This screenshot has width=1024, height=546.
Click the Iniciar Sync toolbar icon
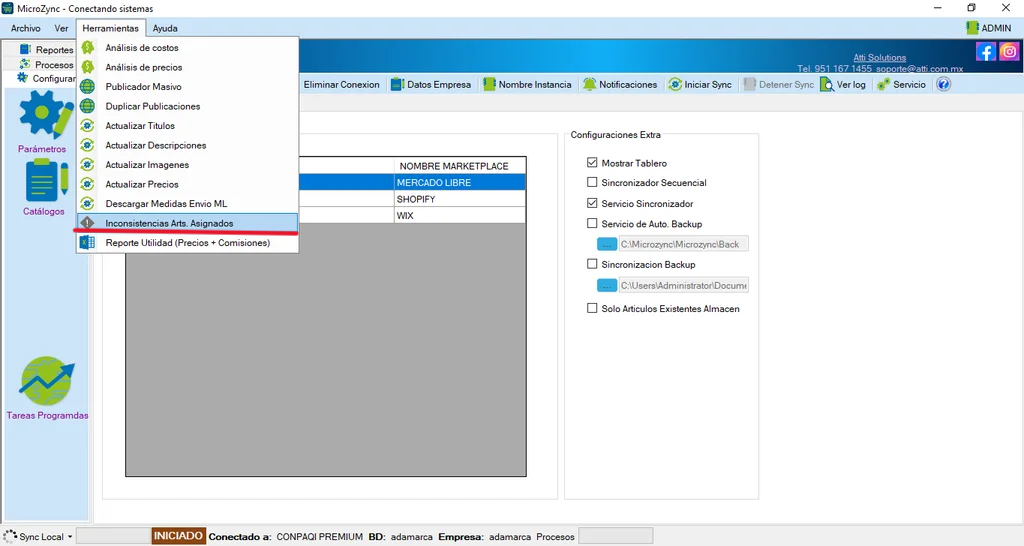click(x=675, y=84)
